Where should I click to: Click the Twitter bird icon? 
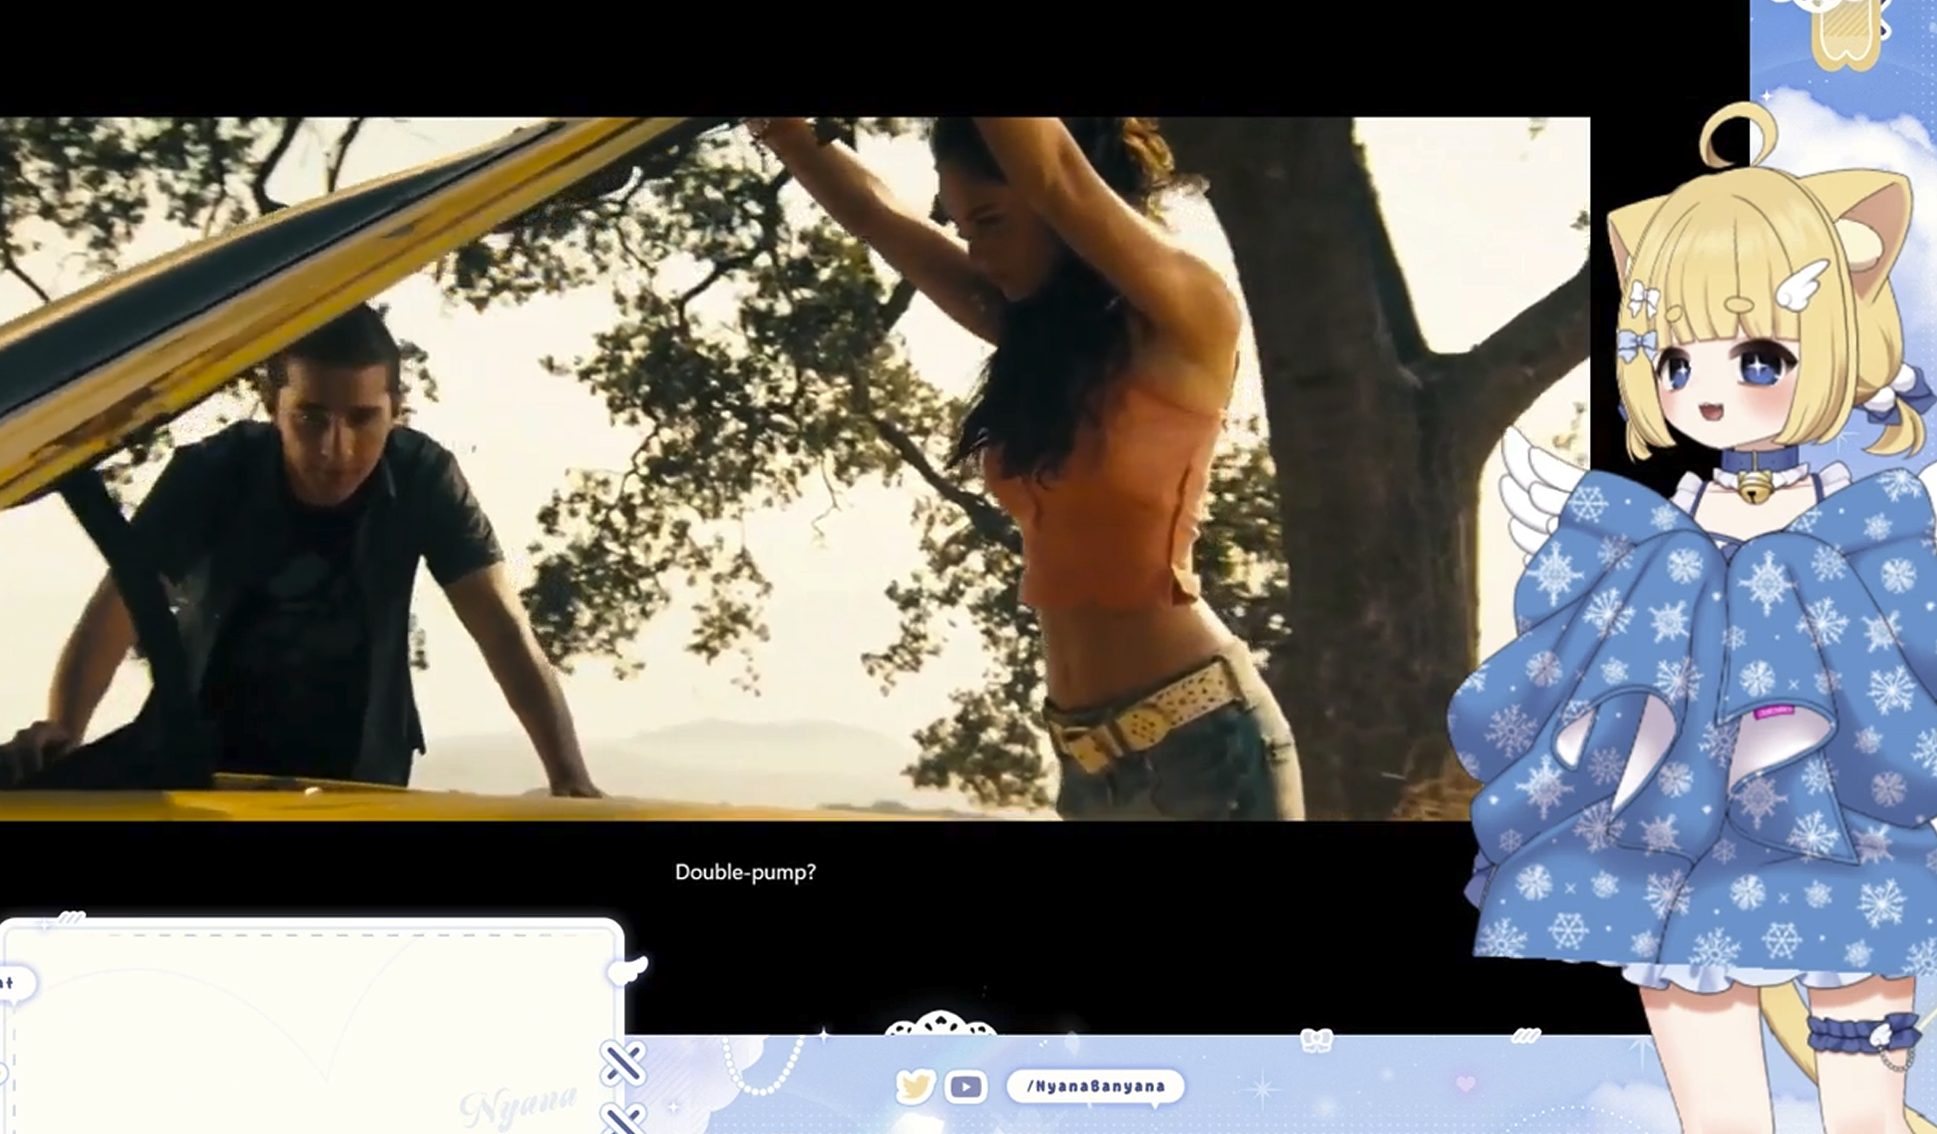(x=915, y=1086)
